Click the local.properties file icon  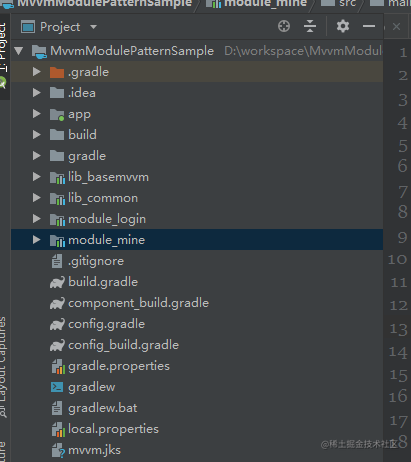(58, 429)
